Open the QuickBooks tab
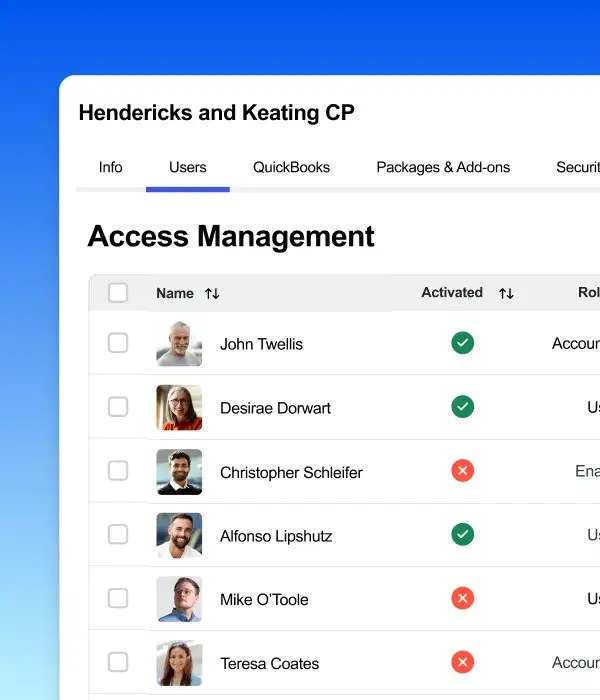This screenshot has height=700, width=600. tap(291, 167)
